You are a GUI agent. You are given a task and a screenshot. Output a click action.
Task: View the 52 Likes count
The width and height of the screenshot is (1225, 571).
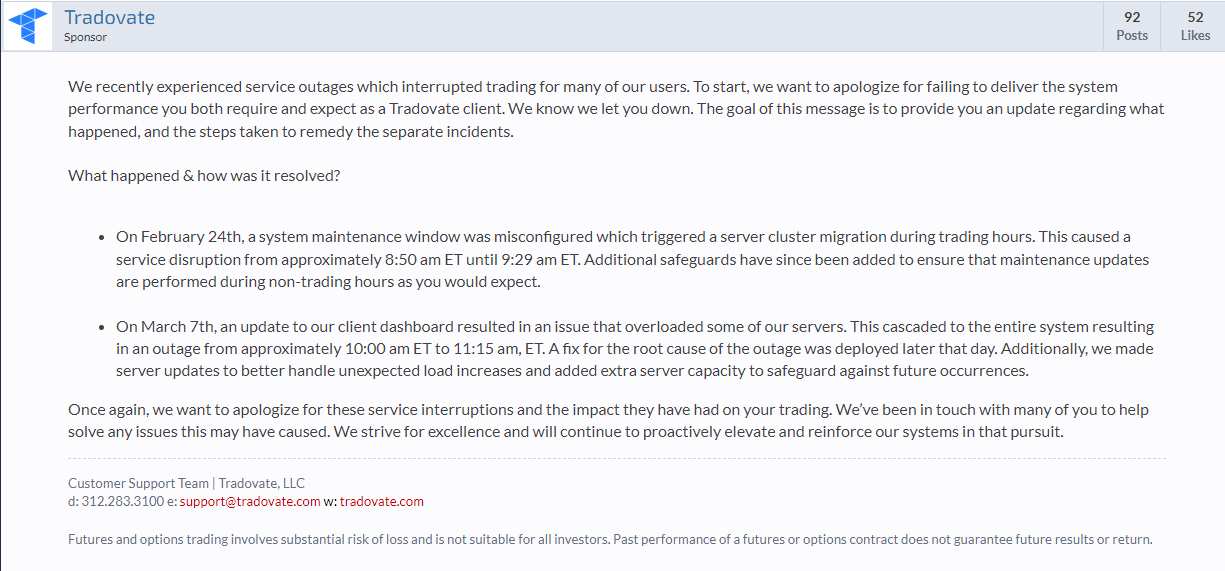click(1195, 26)
